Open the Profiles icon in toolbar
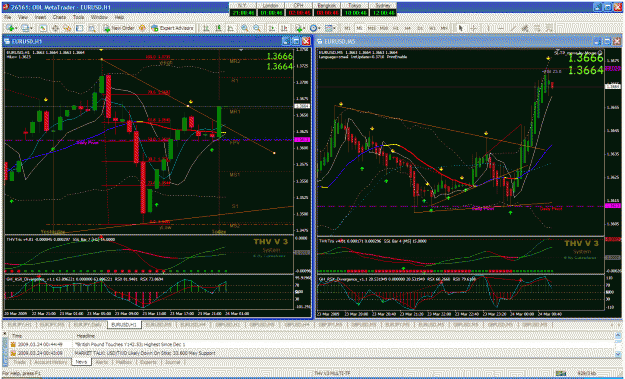 point(26,28)
